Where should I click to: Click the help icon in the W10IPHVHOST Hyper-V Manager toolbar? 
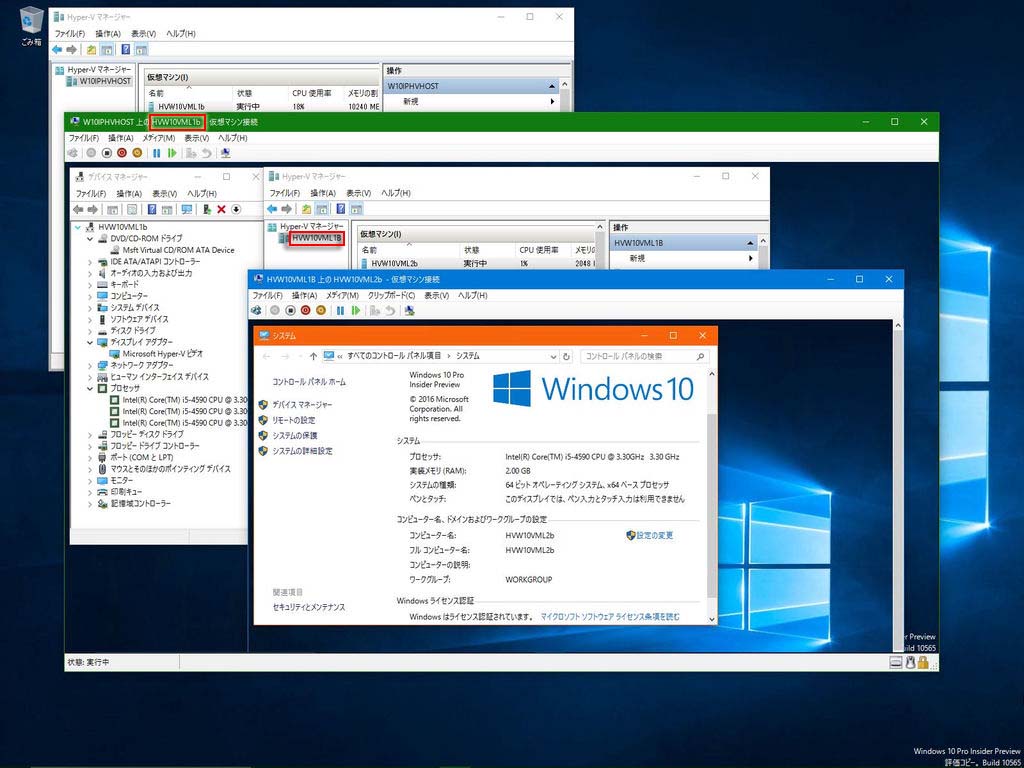pyautogui.click(x=125, y=50)
